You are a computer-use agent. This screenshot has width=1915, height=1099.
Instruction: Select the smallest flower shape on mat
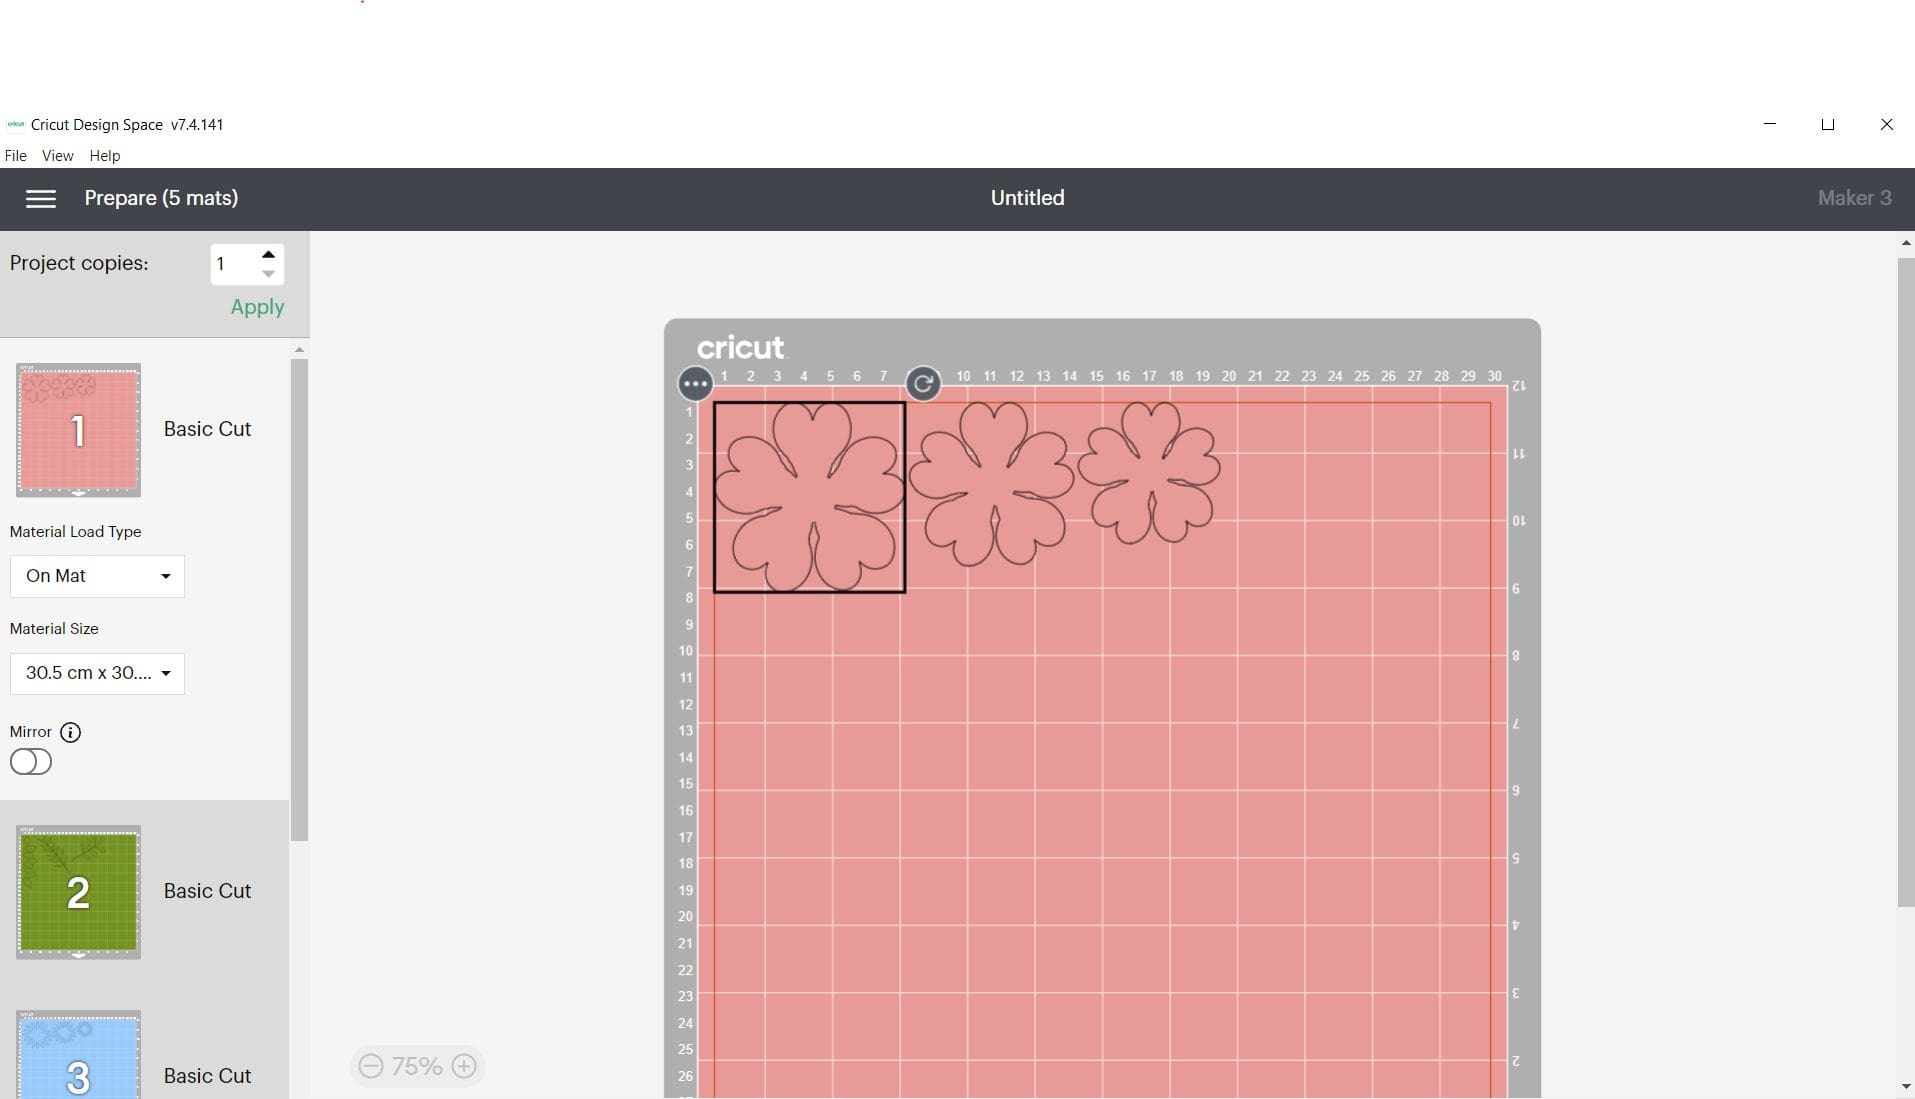tap(1149, 473)
